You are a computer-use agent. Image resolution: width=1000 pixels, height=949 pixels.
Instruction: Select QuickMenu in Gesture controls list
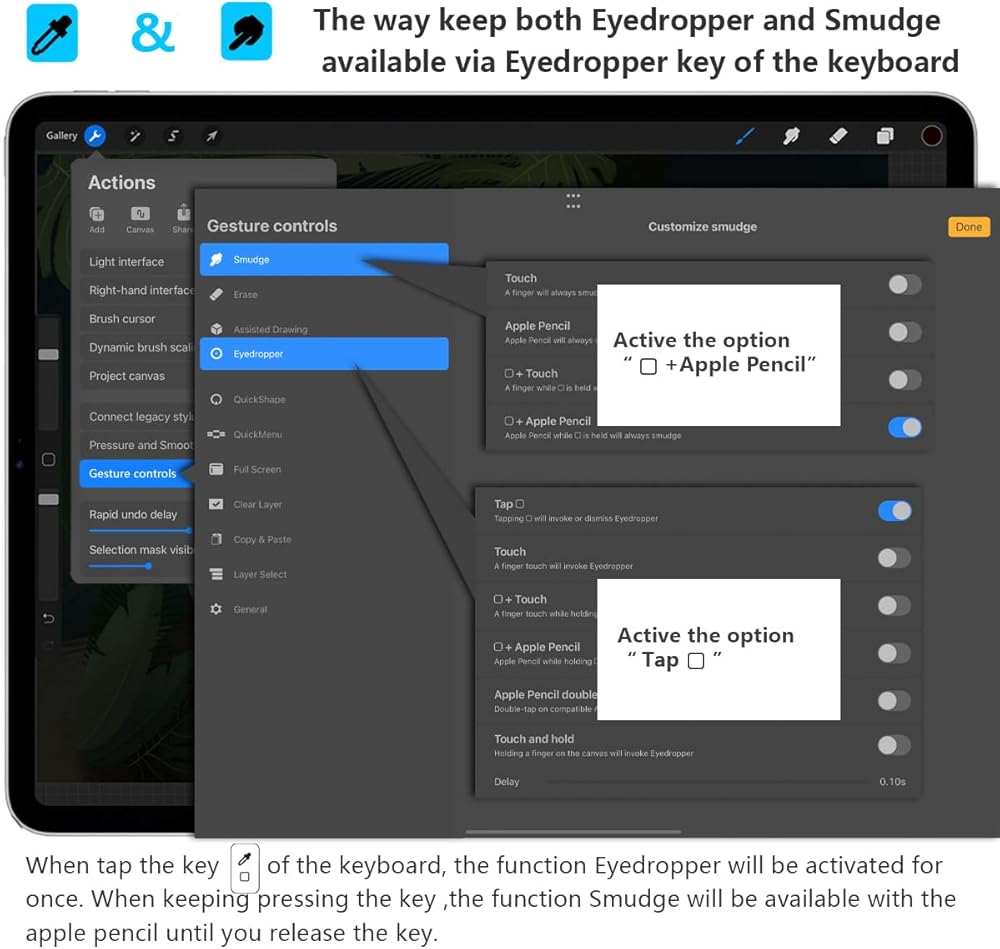pos(258,435)
